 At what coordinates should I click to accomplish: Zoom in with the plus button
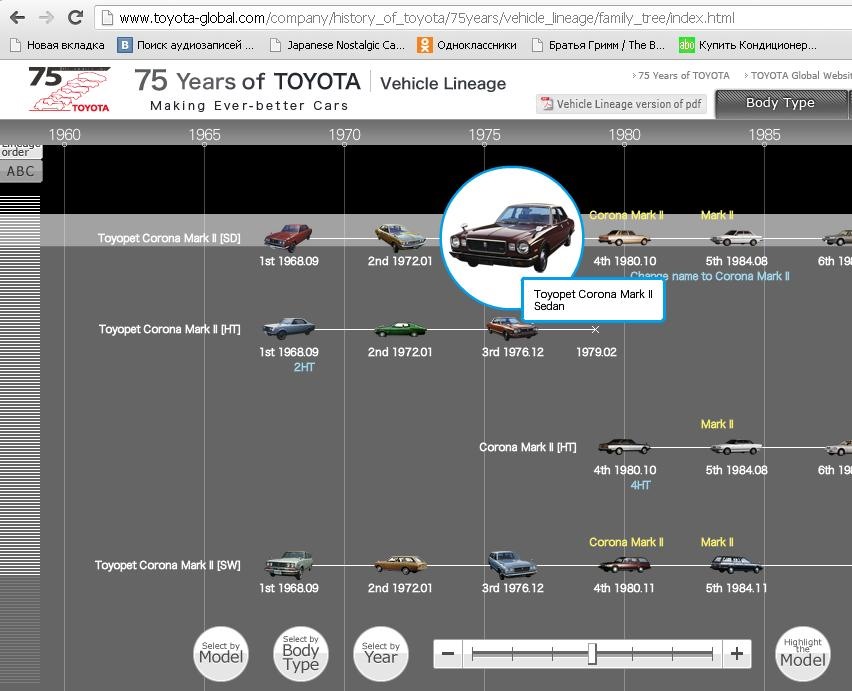click(x=737, y=654)
